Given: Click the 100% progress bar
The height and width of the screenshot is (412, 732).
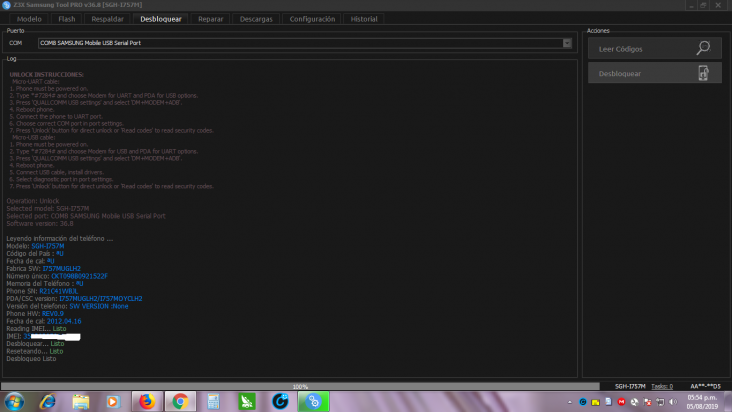Looking at the screenshot, I should [x=300, y=386].
